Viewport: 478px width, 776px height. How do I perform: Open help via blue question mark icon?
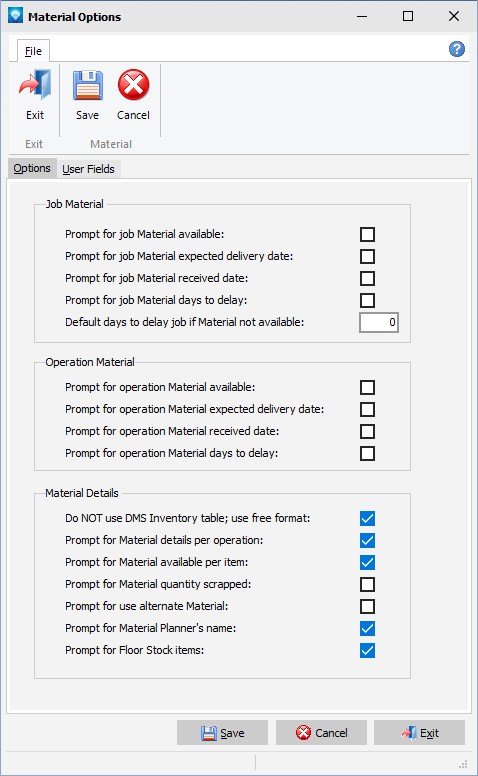[x=457, y=49]
